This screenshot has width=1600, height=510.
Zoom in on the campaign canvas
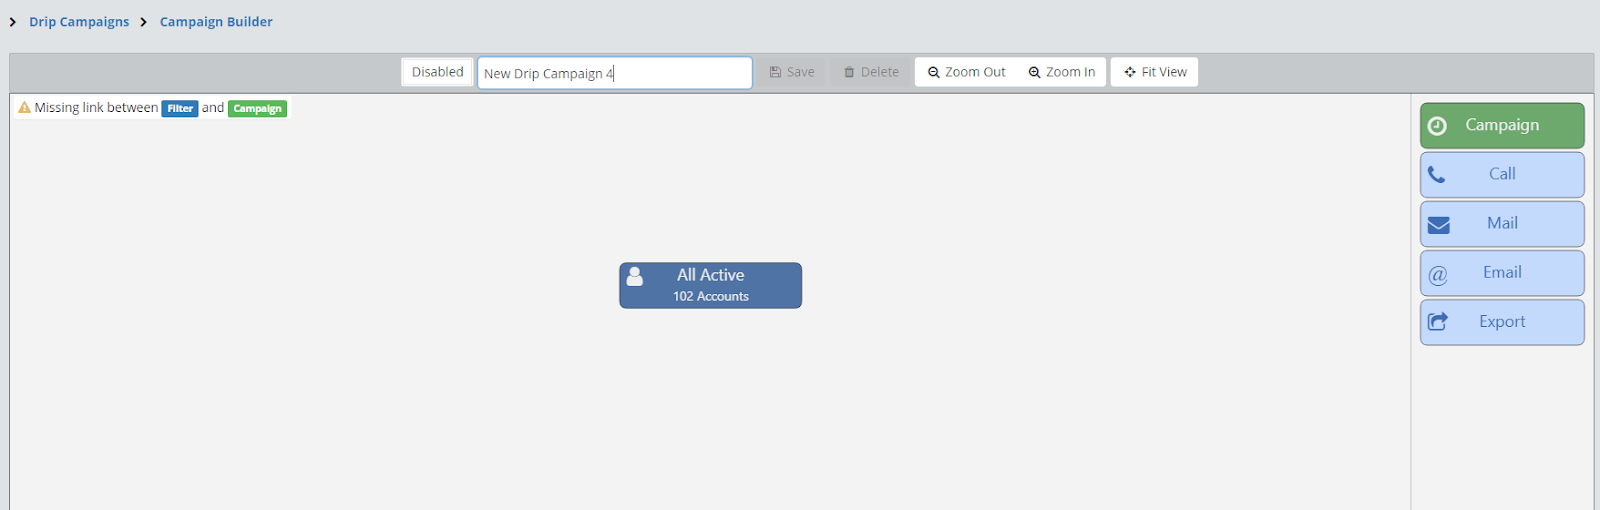(x=1061, y=72)
